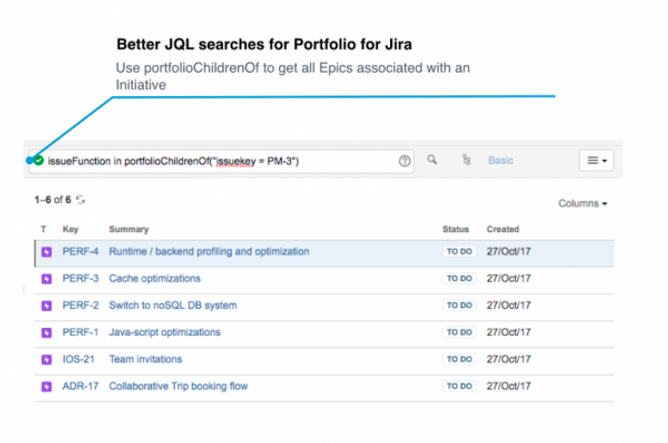668x443 pixels.
Task: Click the epic type icon for PERF-4
Action: [x=45, y=251]
